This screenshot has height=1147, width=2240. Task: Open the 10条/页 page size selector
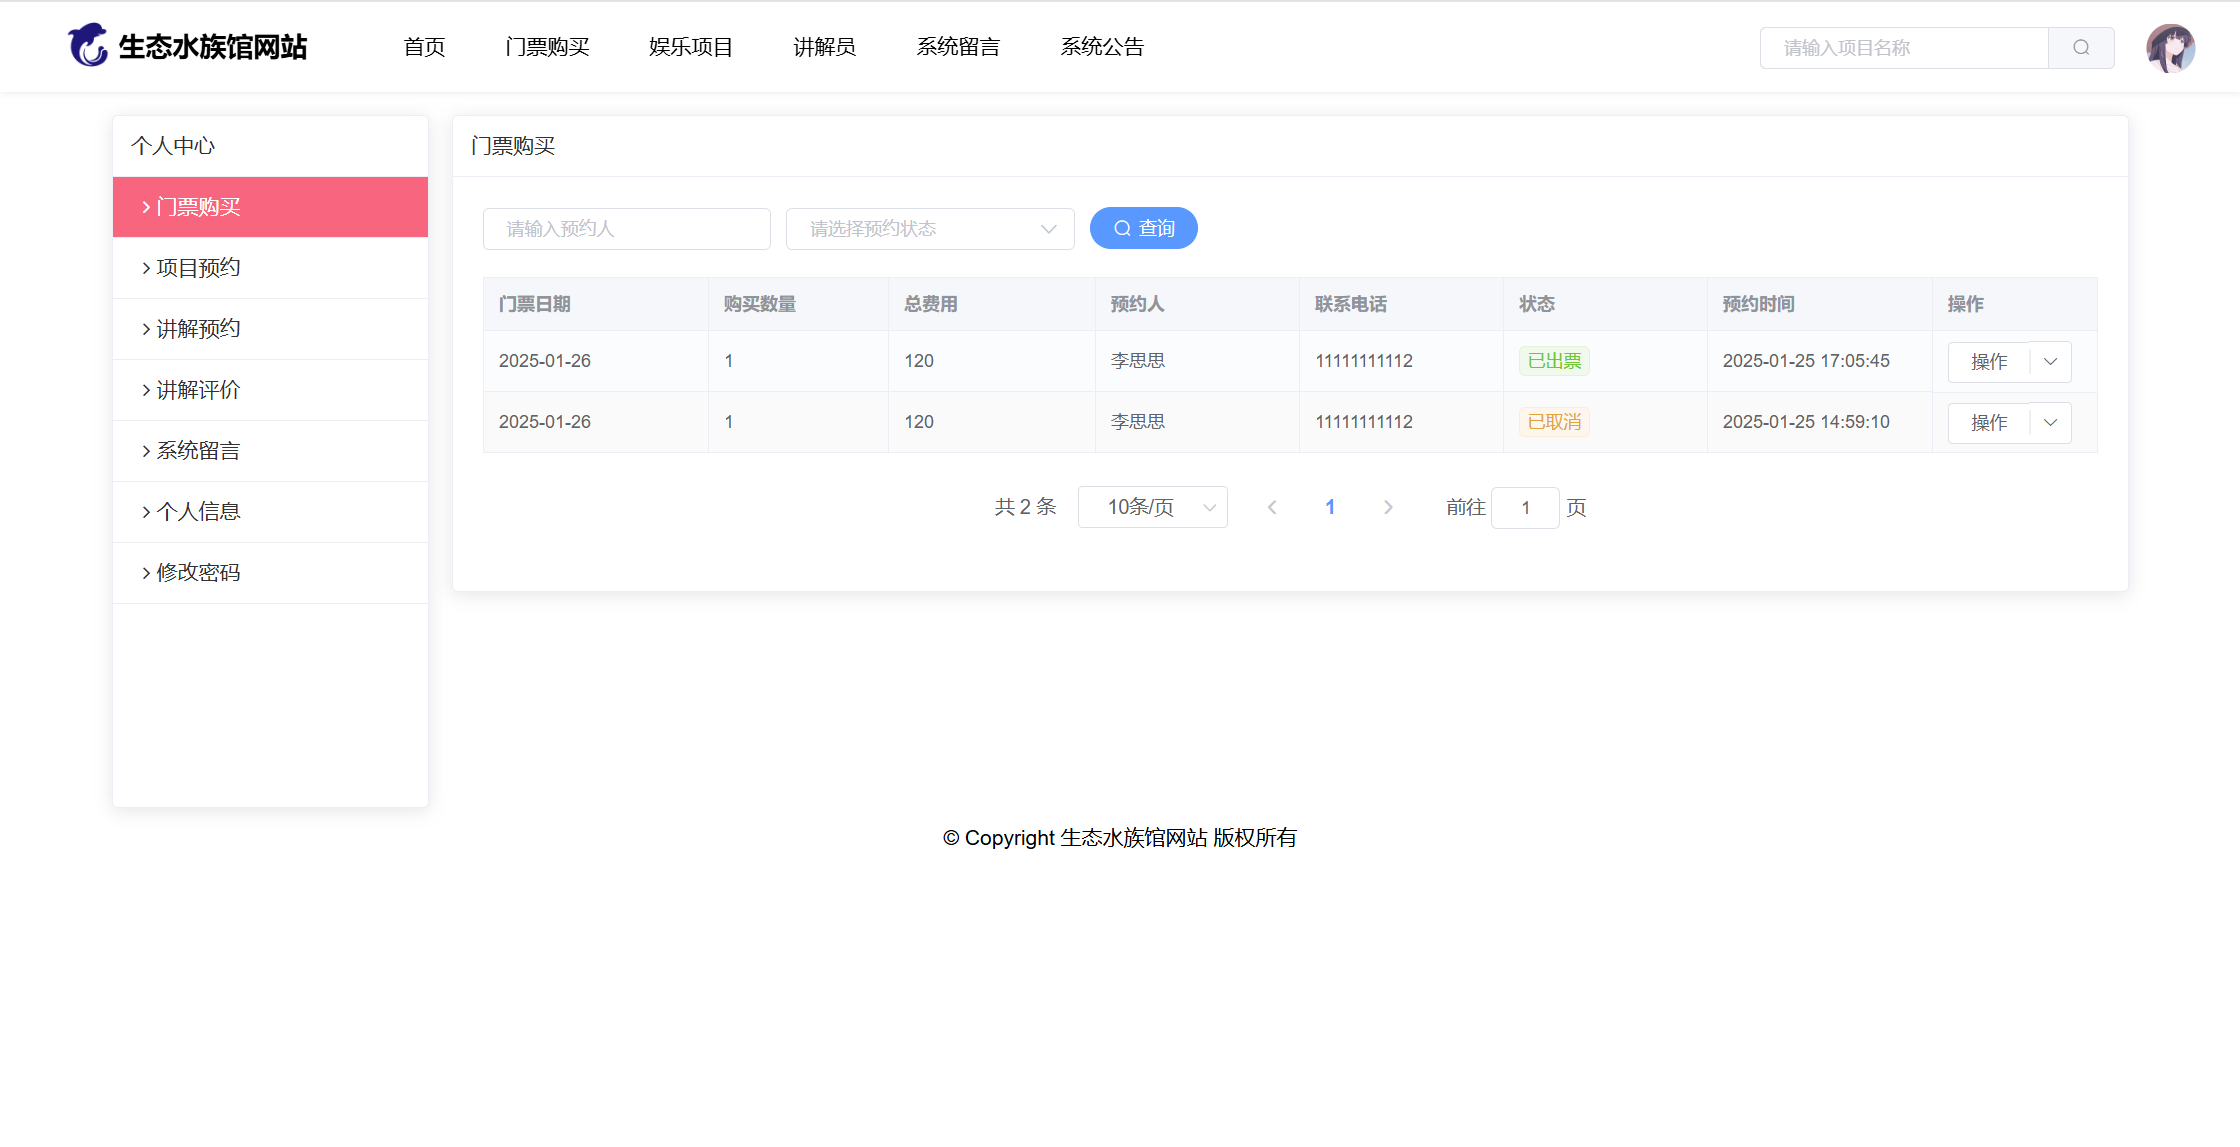(1152, 508)
